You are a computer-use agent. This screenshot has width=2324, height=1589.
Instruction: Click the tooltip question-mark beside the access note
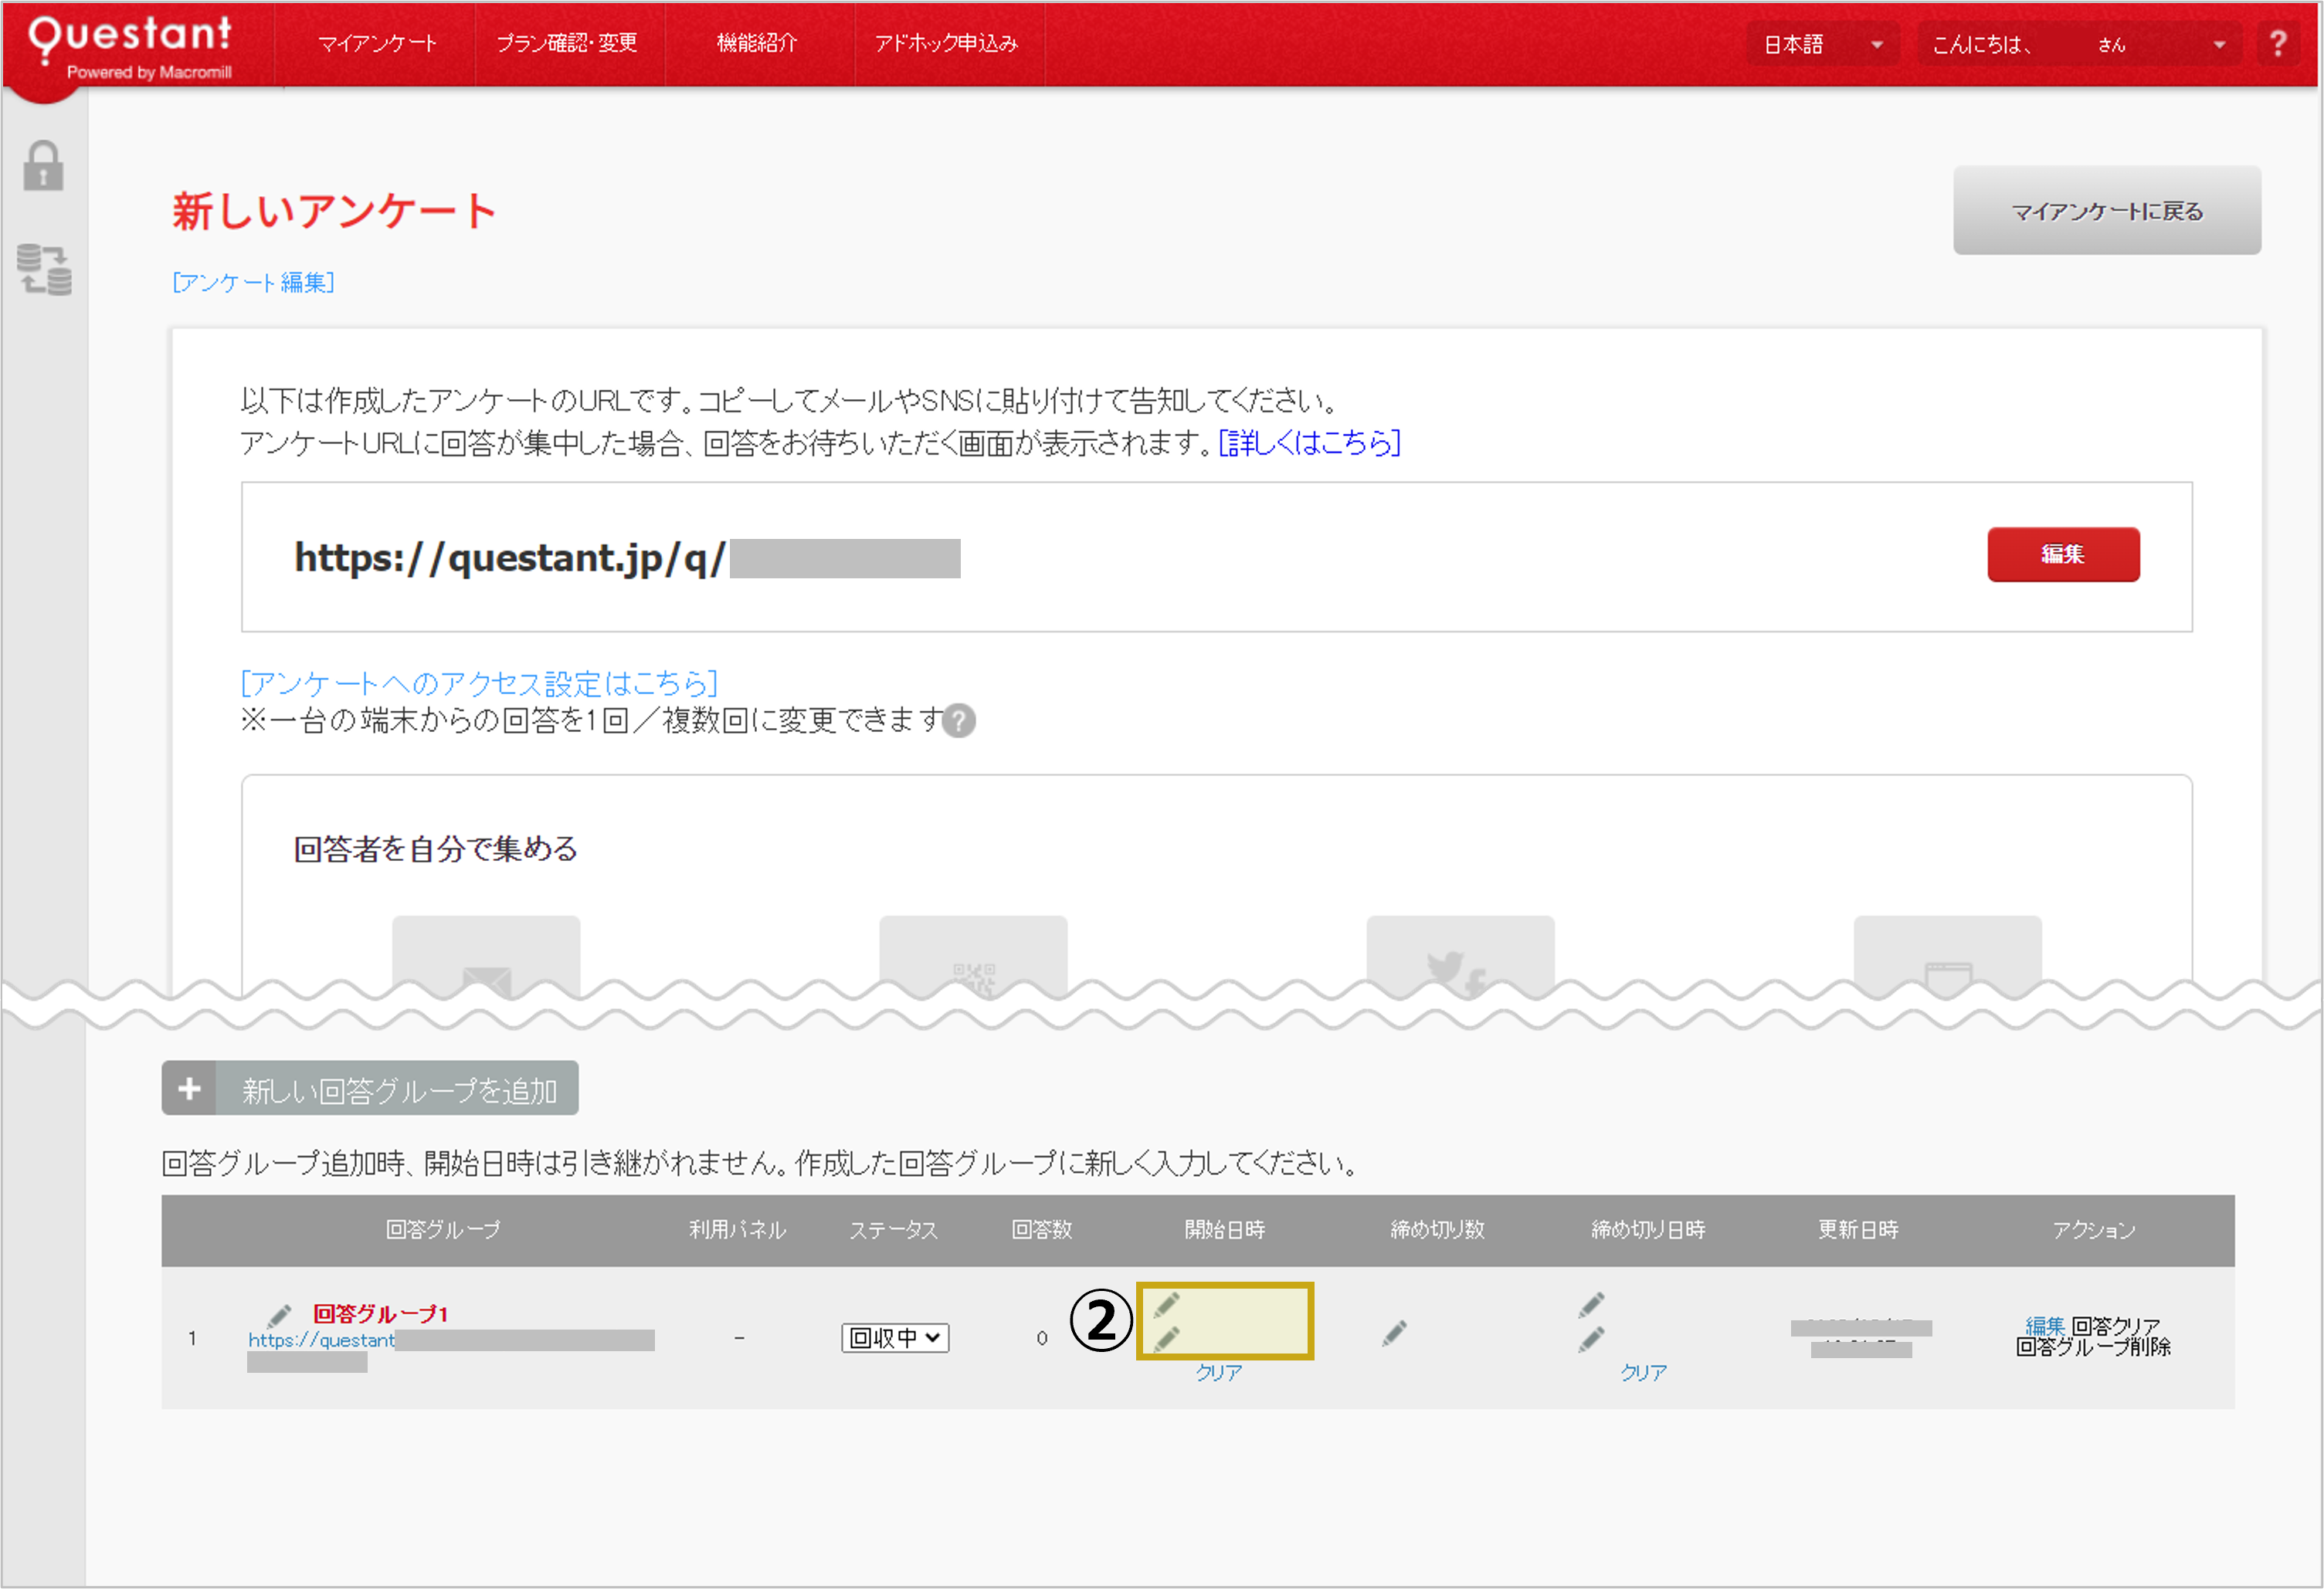(x=958, y=721)
